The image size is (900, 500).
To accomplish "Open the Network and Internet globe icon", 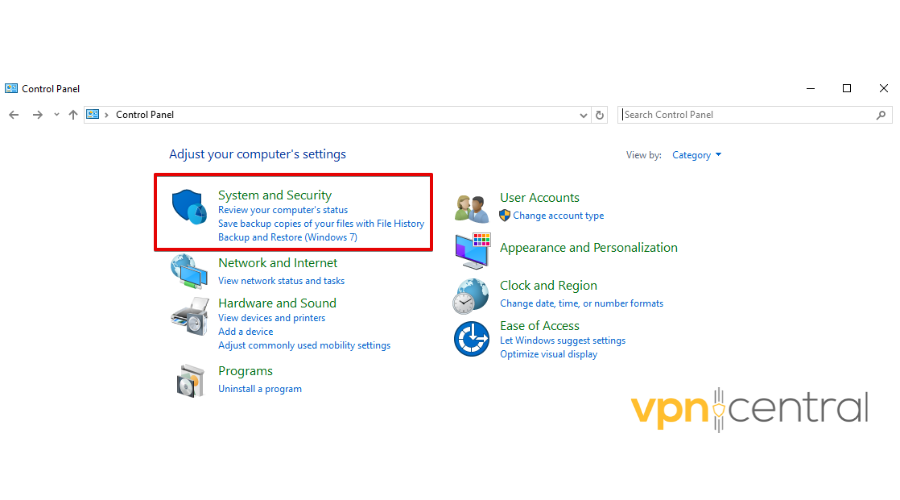I will [188, 271].
